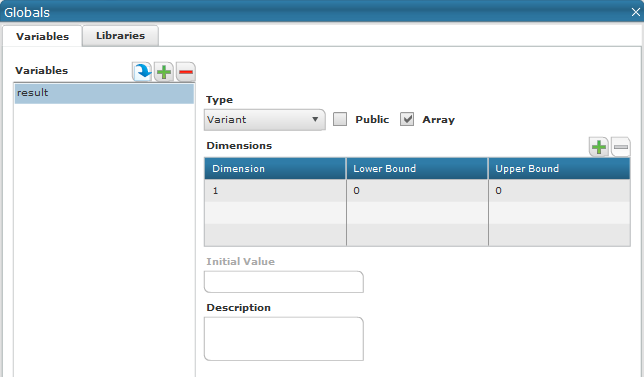Viewport: 644px width, 377px height.
Task: Click the Lower Bound column header
Action: pyautogui.click(x=417, y=168)
